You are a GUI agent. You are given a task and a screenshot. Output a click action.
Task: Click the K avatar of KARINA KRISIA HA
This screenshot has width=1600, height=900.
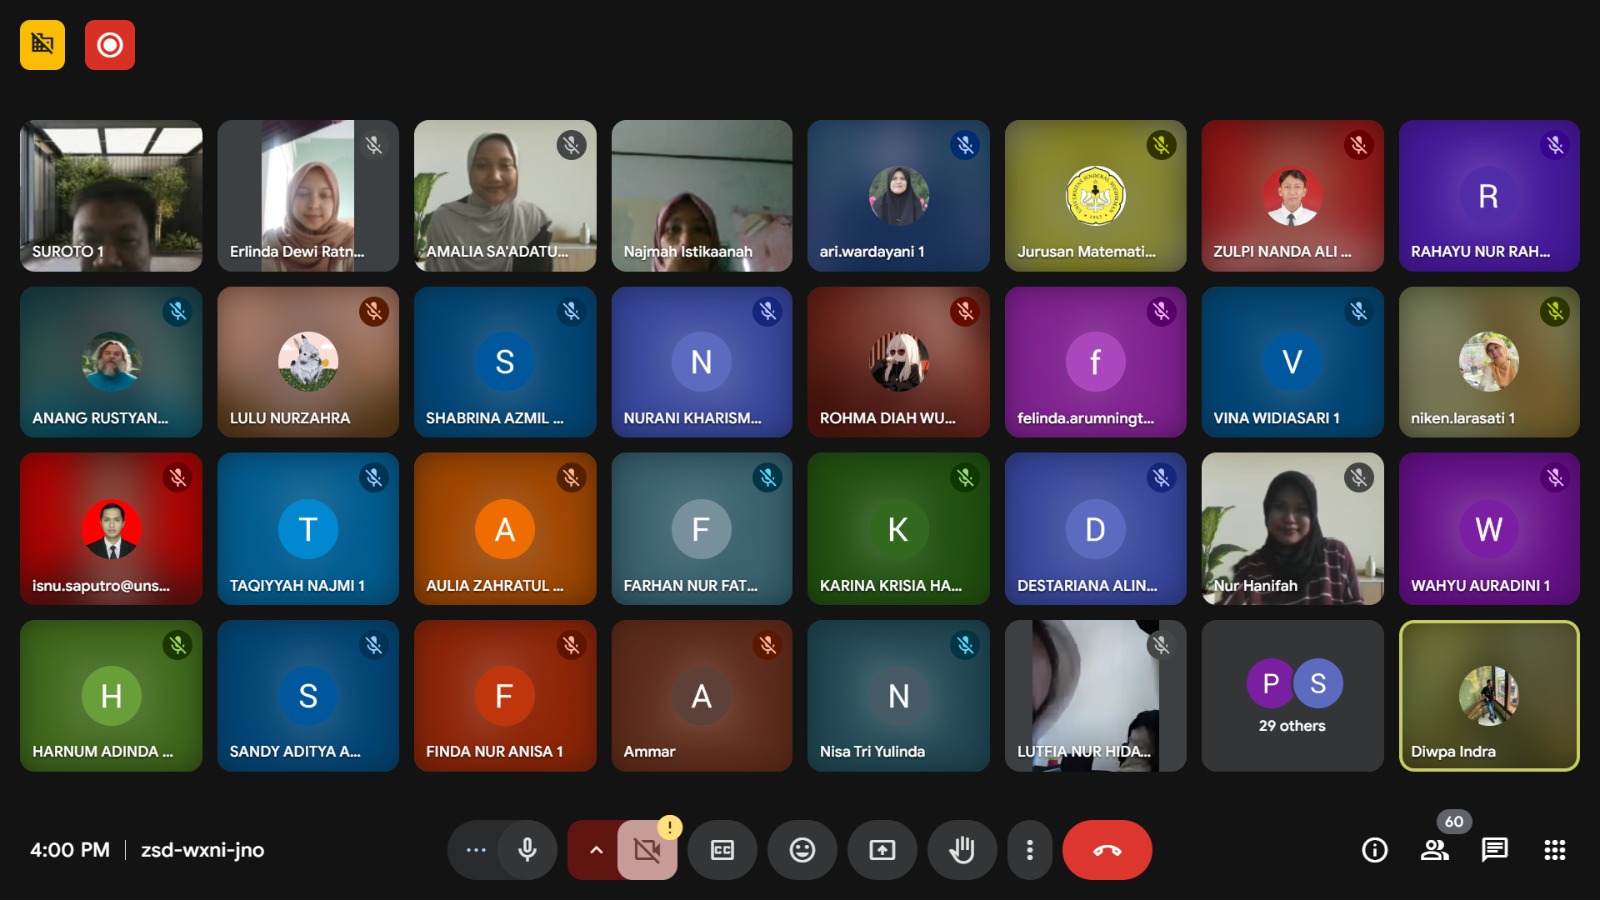pyautogui.click(x=898, y=529)
